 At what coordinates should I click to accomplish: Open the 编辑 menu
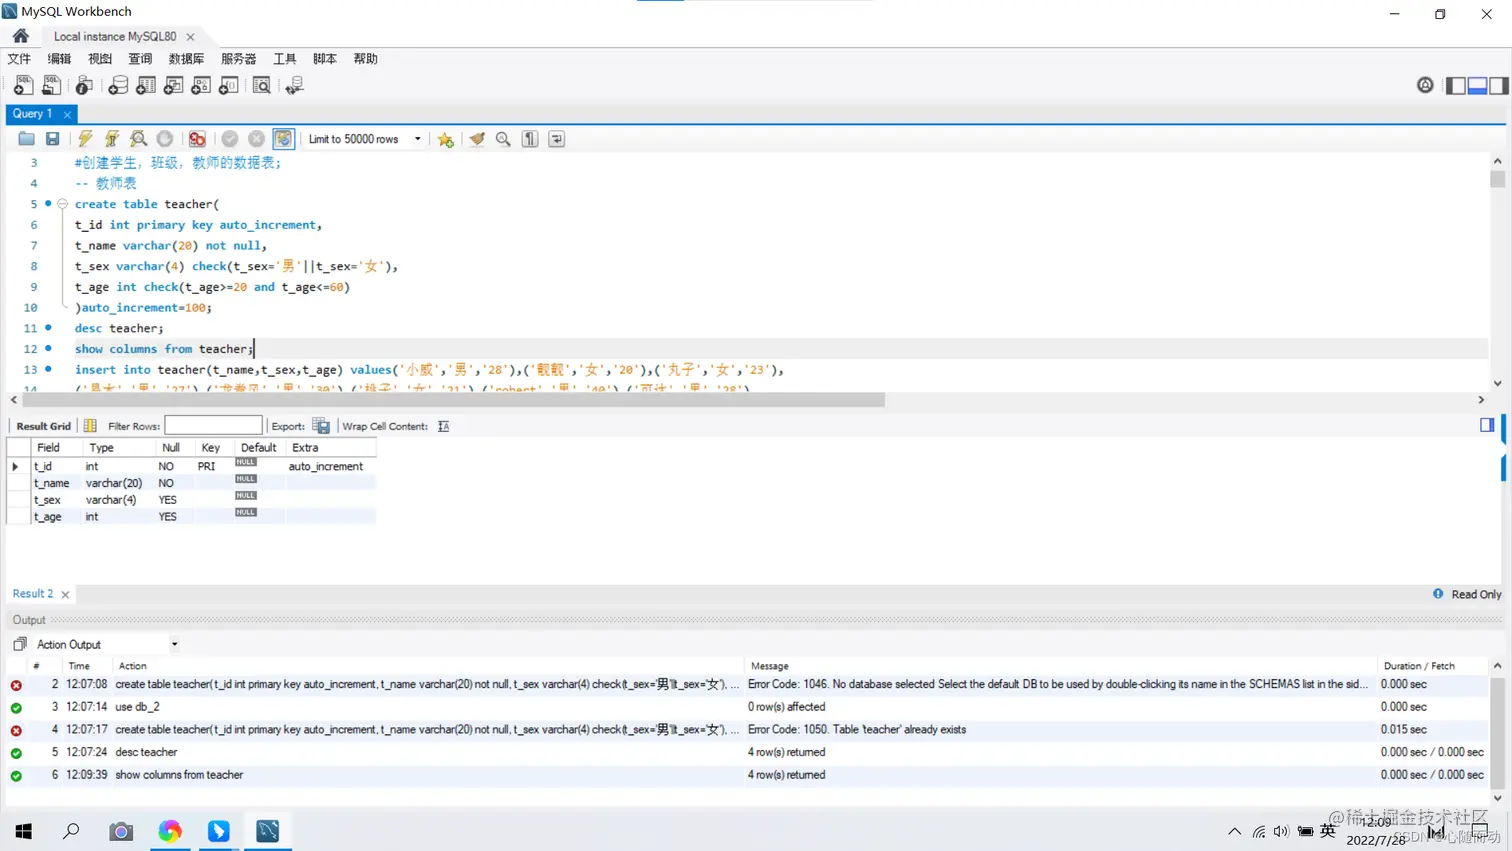click(x=59, y=59)
